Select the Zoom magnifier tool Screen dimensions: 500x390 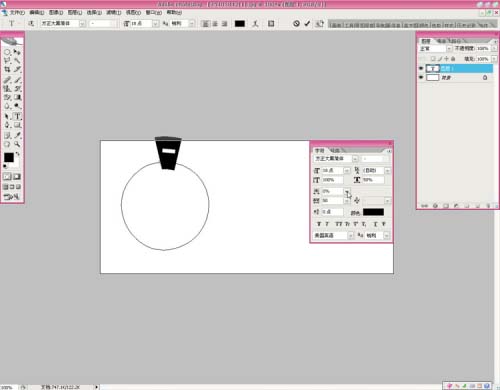[x=17, y=144]
